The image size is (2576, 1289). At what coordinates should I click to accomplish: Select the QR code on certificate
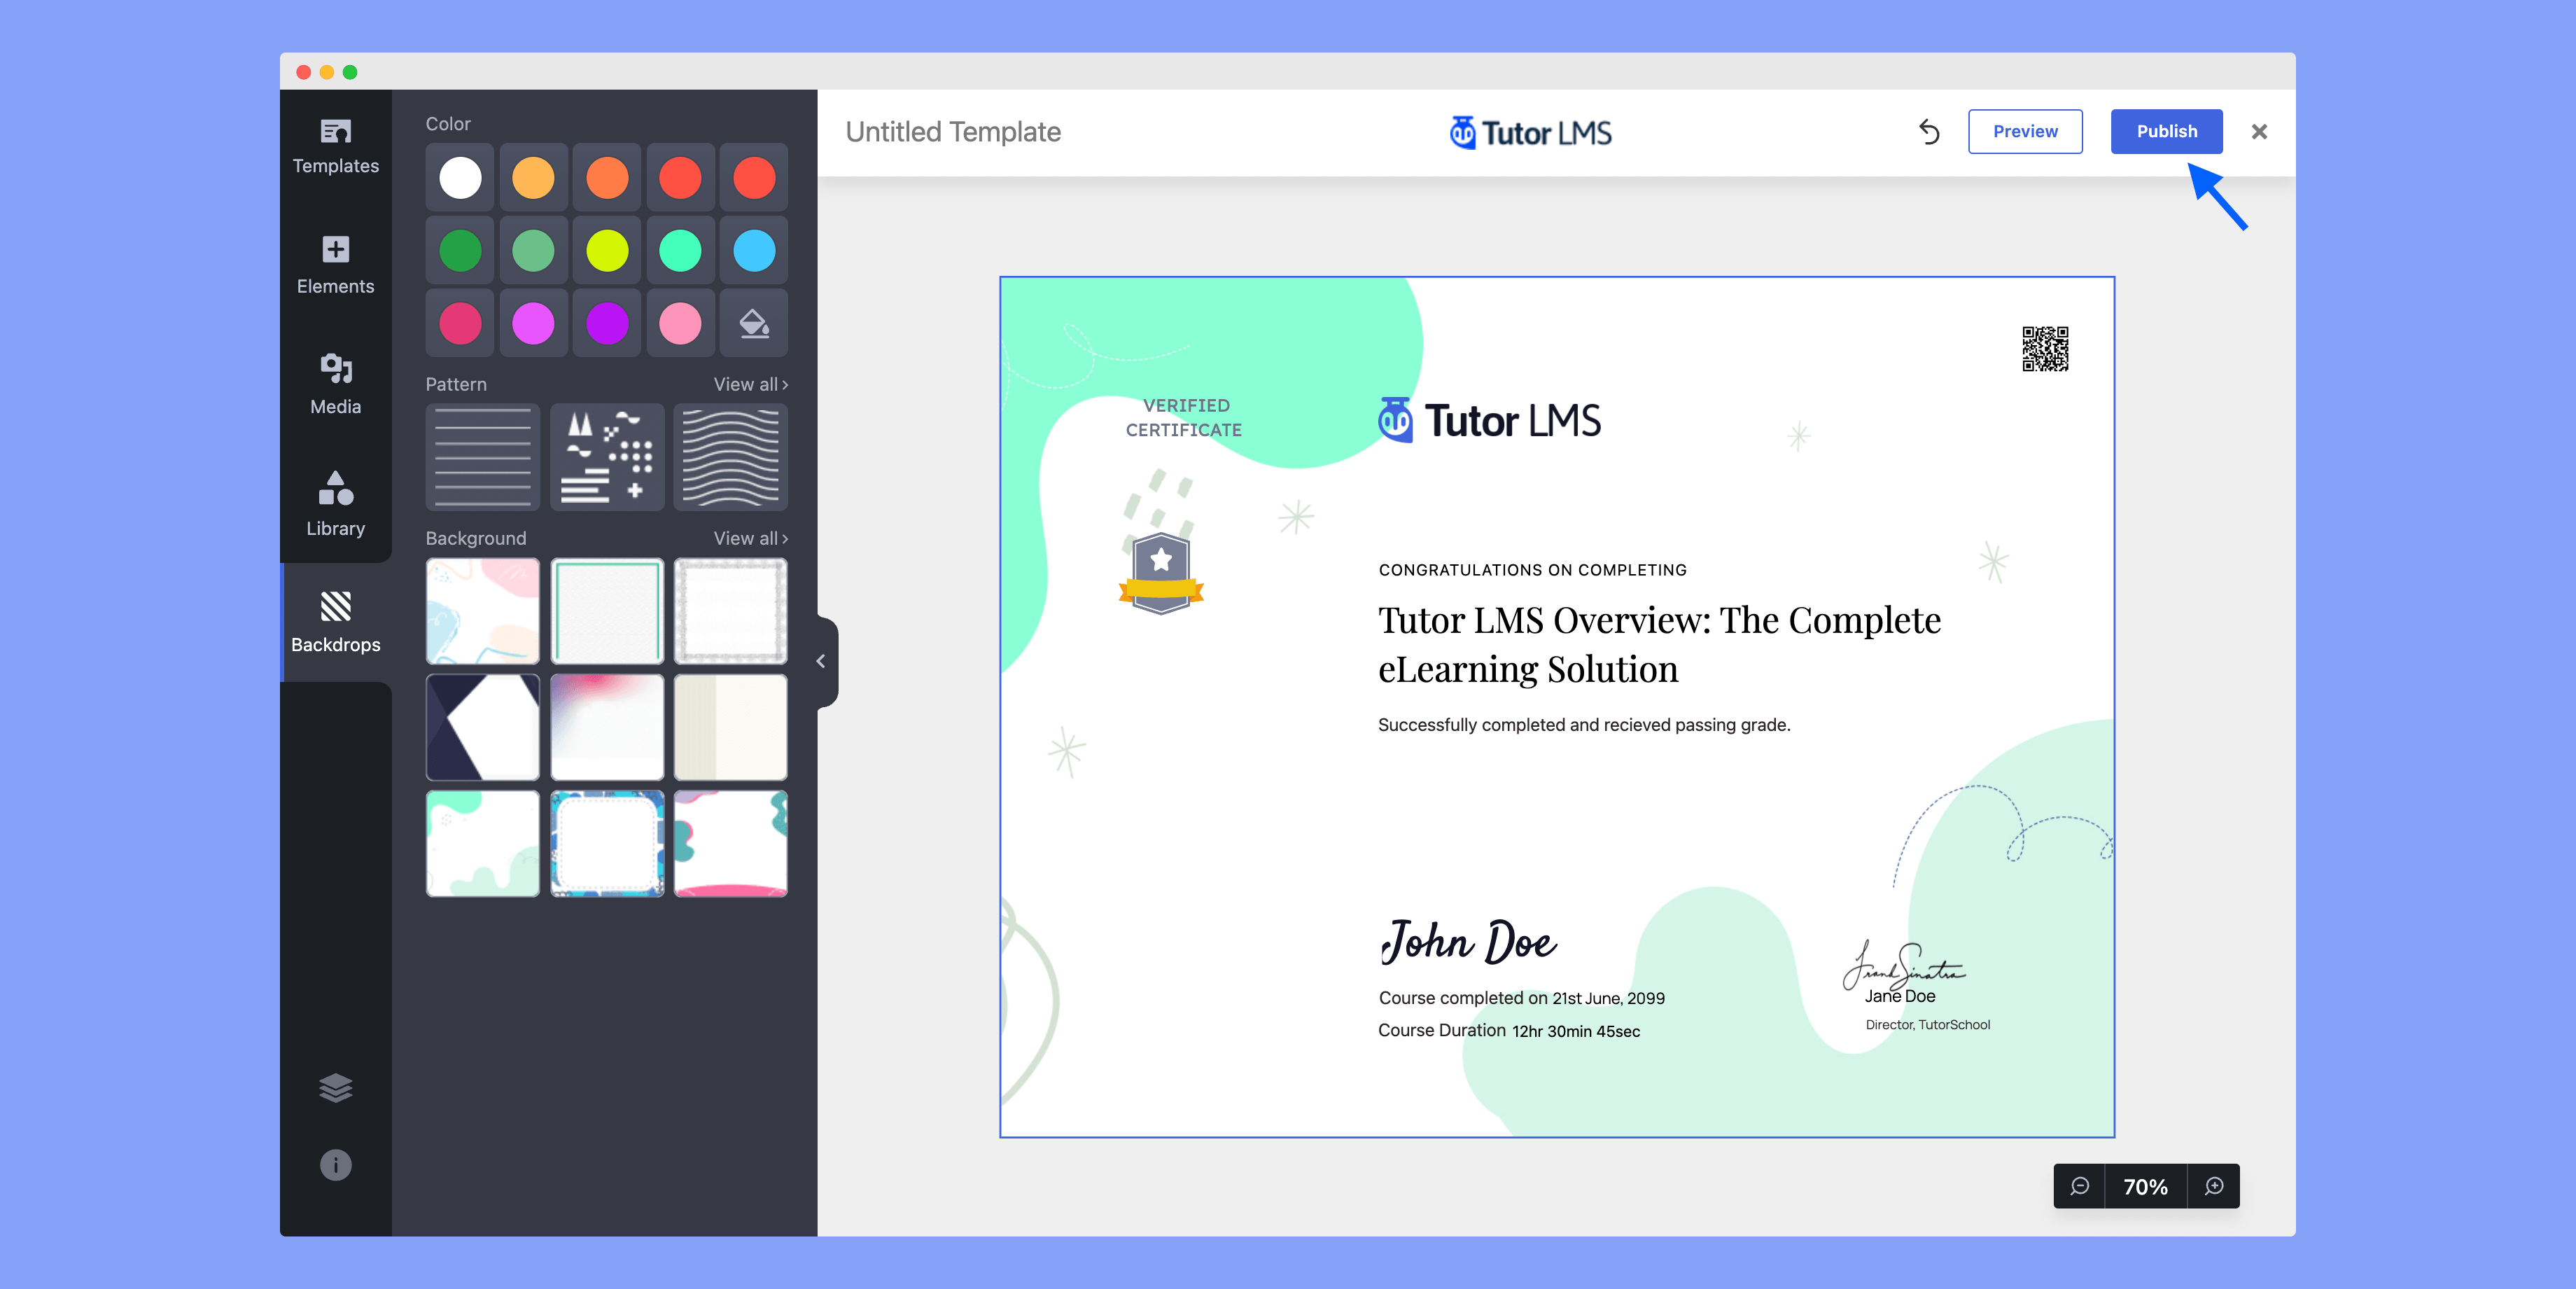tap(2045, 349)
